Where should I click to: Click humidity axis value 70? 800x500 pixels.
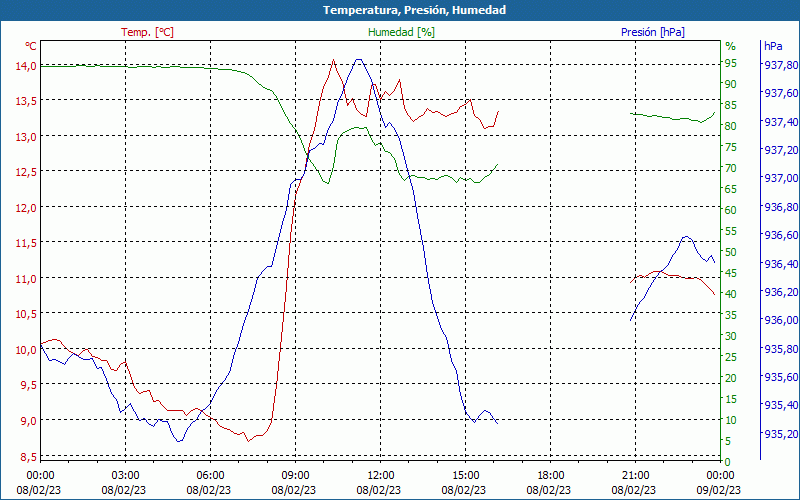pyautogui.click(x=731, y=168)
